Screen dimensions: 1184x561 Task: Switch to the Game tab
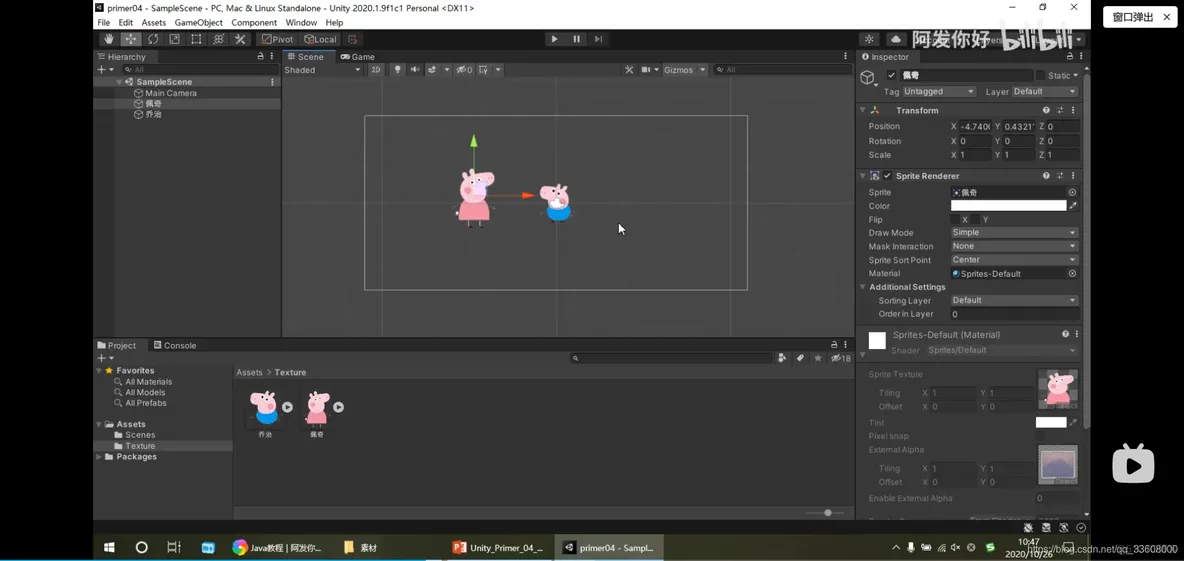(357, 57)
